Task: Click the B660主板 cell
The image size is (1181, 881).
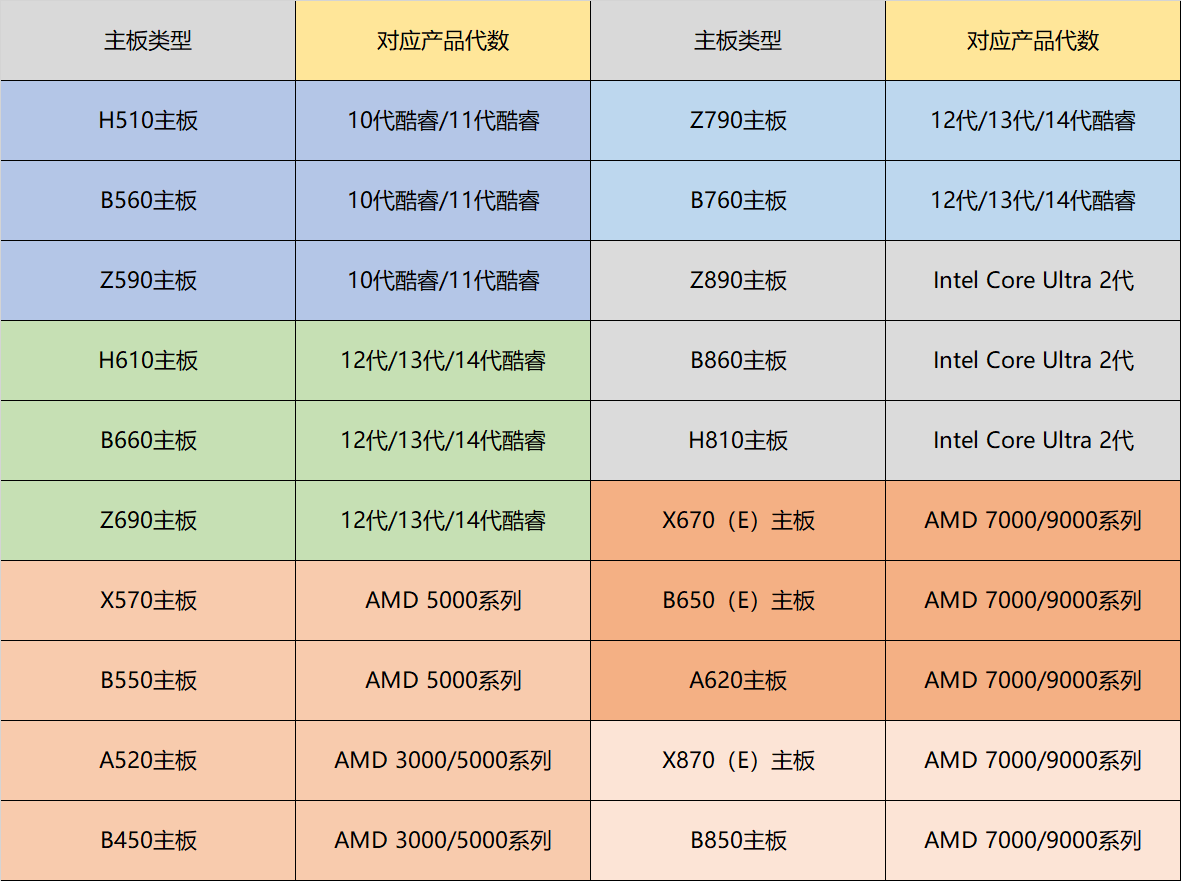Action: tap(148, 440)
